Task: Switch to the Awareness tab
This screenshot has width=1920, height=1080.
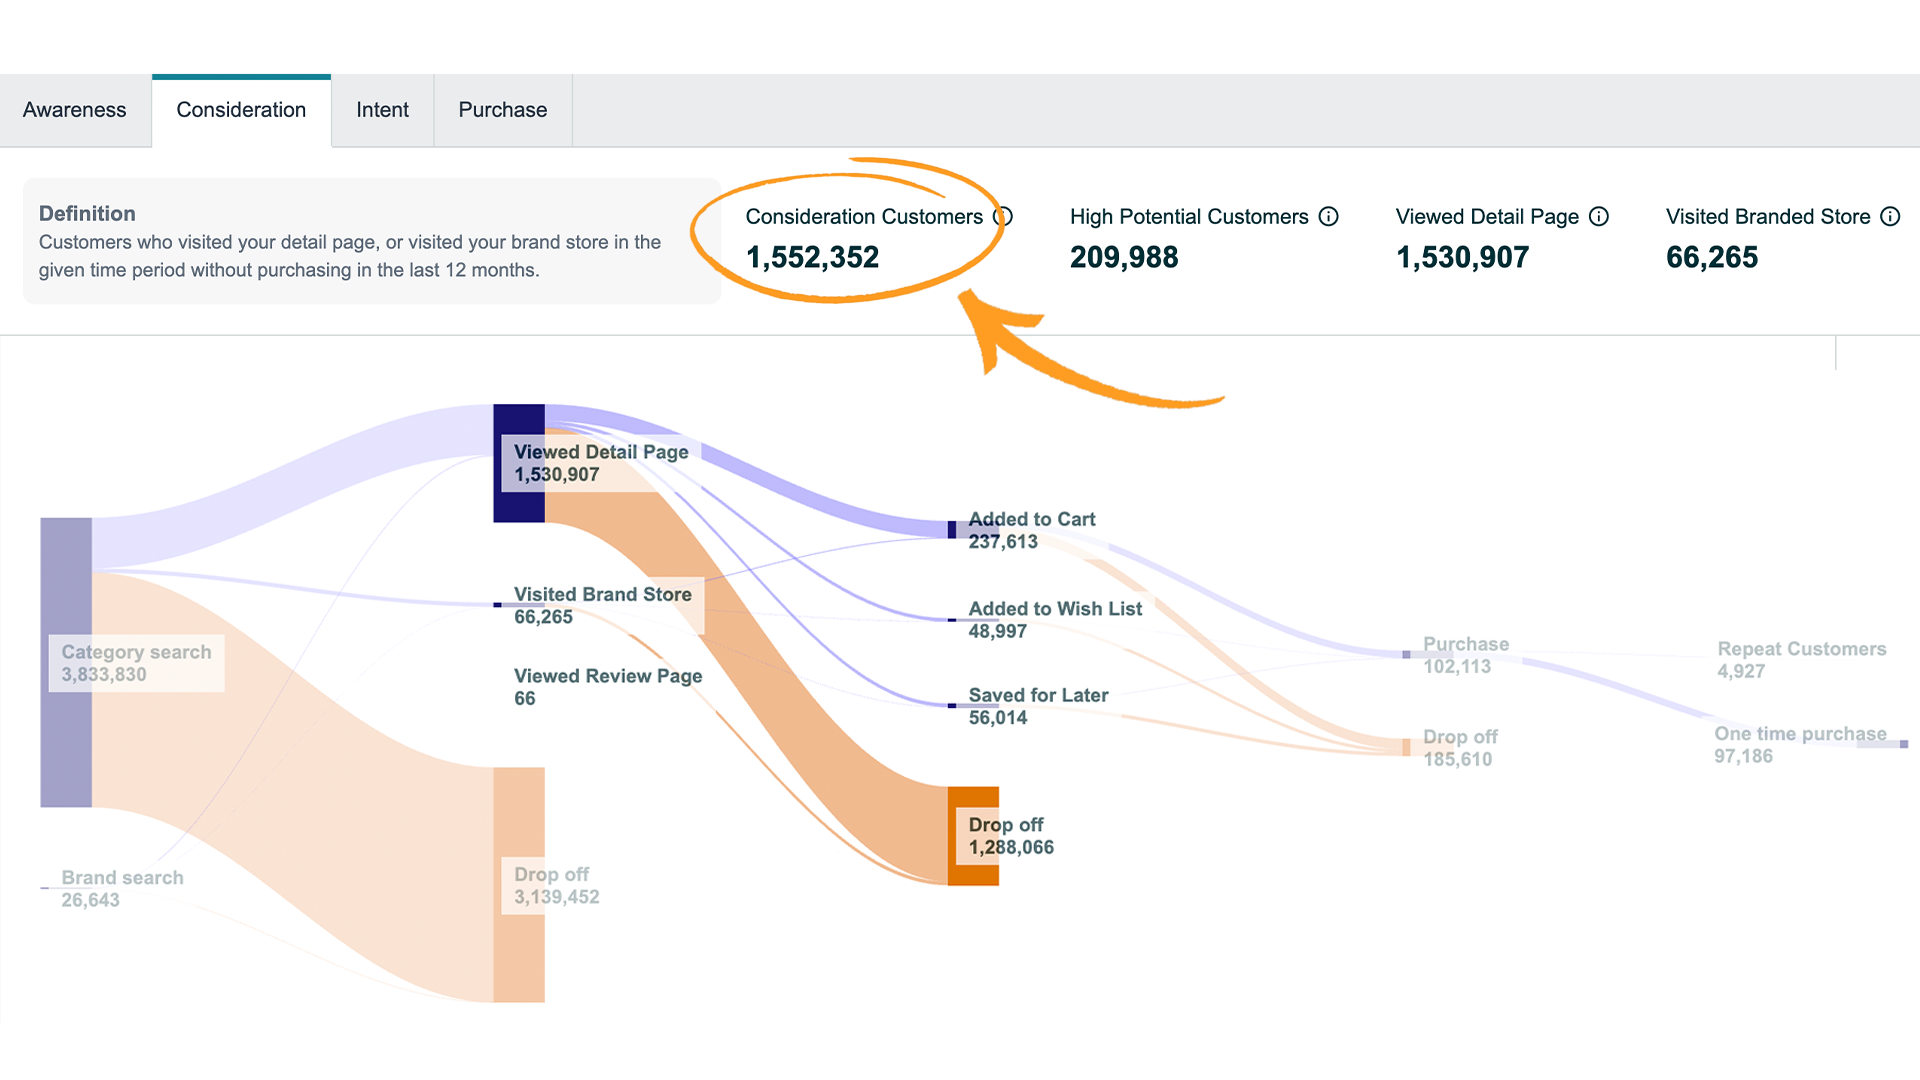Action: point(74,110)
